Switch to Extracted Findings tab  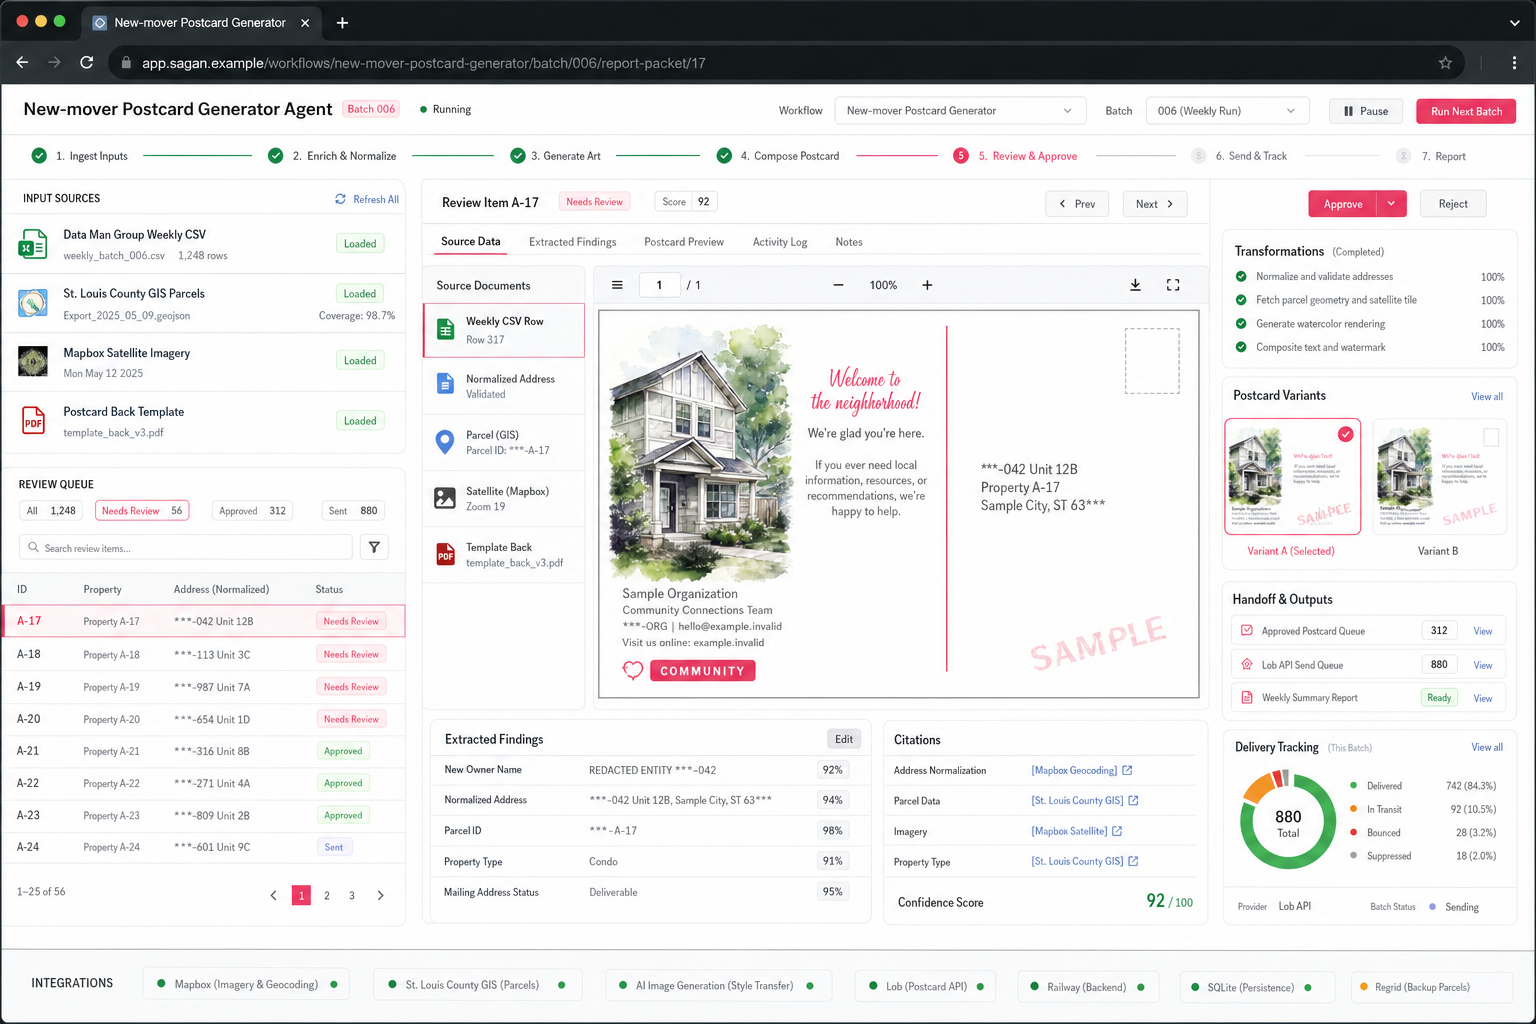[572, 242]
